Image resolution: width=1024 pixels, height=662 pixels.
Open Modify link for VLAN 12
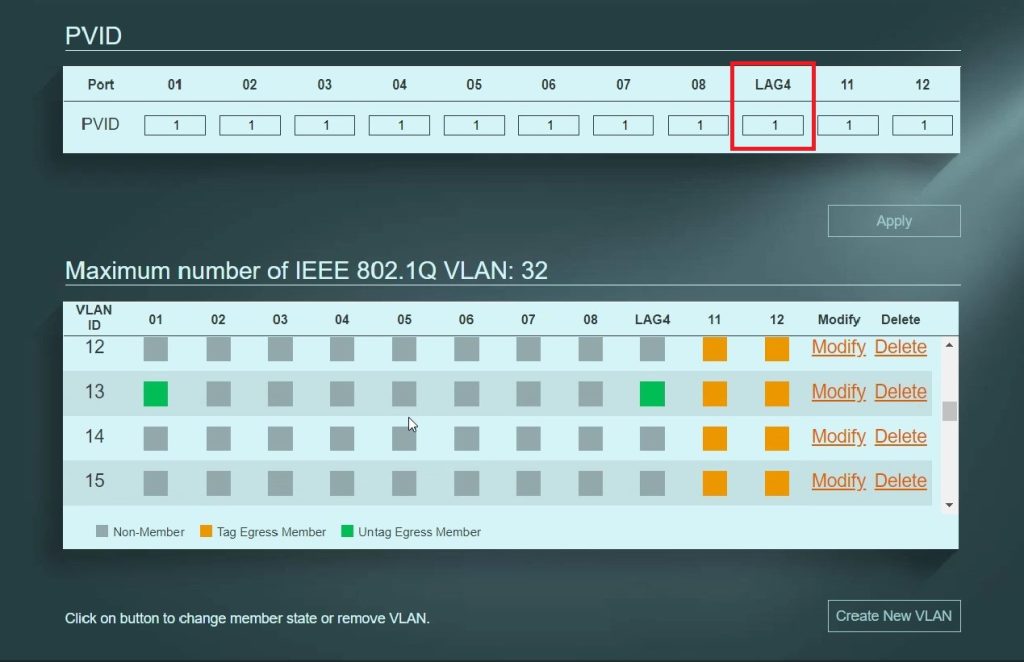coord(839,347)
